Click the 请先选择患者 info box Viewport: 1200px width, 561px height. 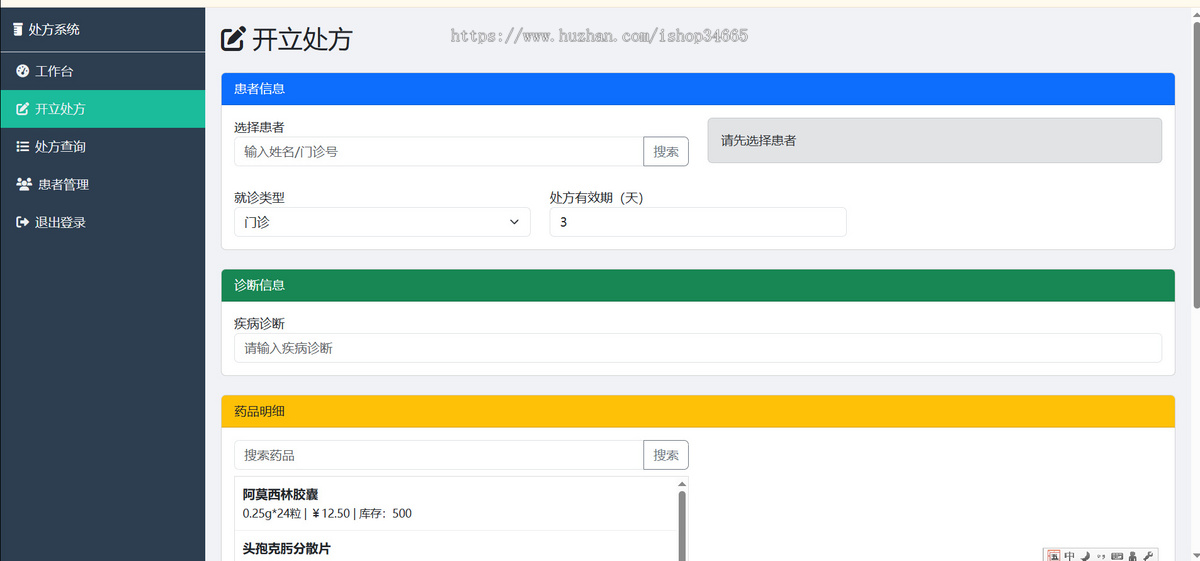click(935, 140)
